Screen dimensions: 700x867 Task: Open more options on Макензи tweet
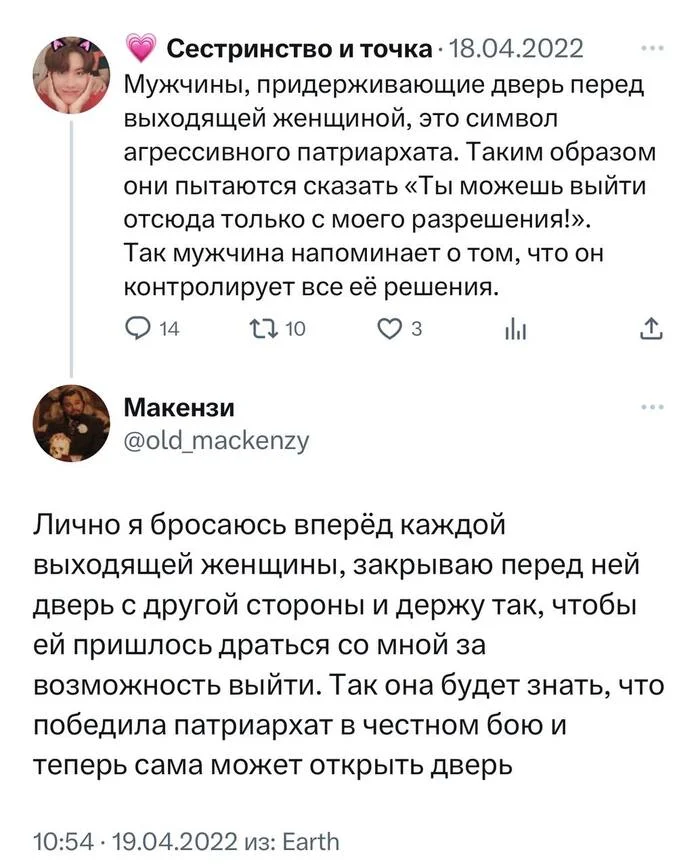[x=650, y=407]
